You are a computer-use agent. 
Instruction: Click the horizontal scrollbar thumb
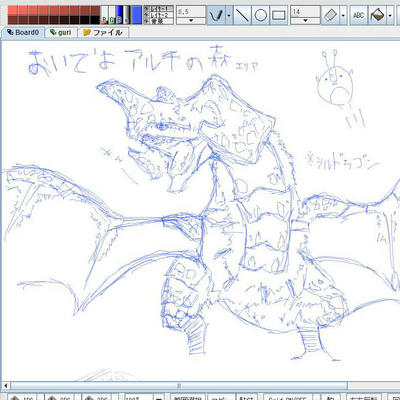pos(179,386)
